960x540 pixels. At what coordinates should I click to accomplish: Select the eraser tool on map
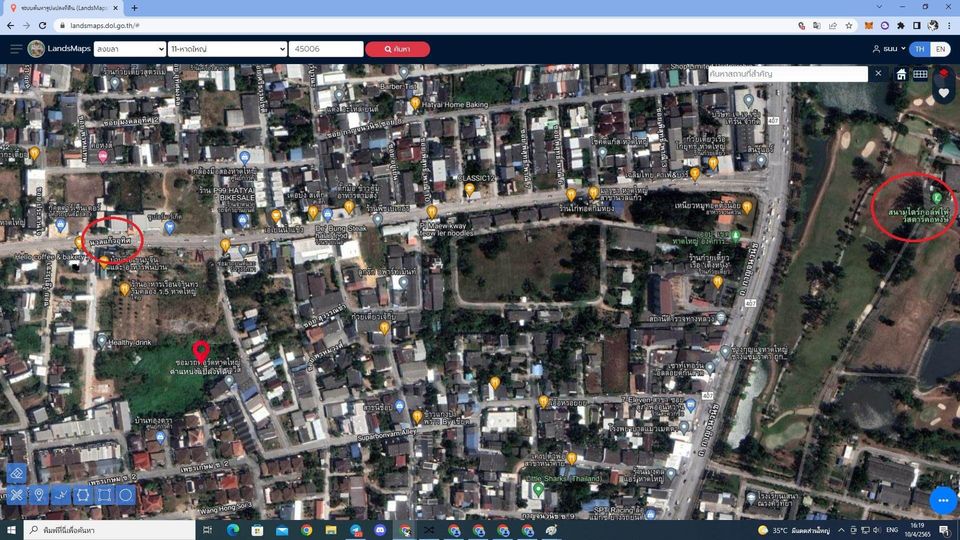[x=17, y=473]
